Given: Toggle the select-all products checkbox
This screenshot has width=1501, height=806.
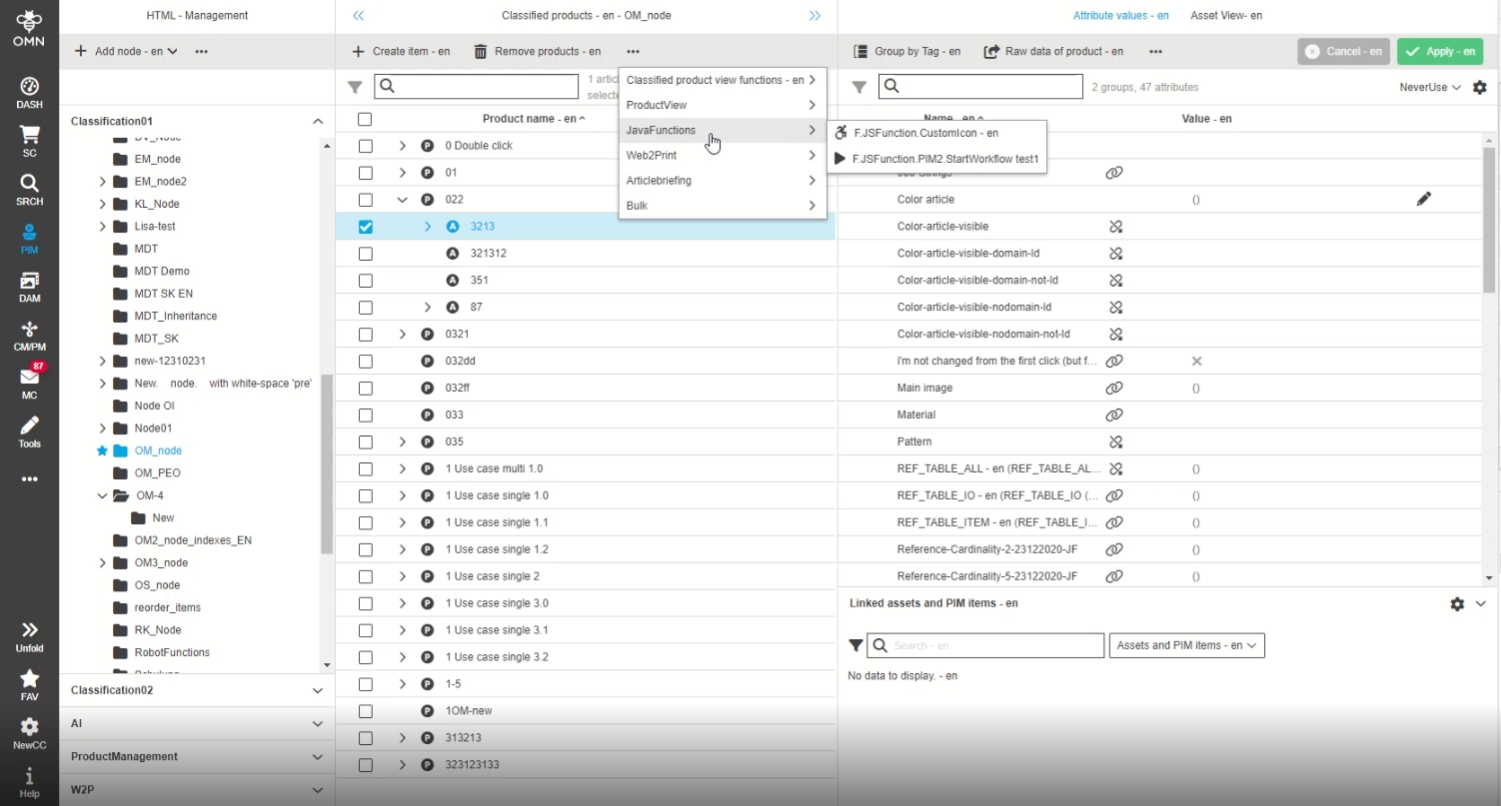Looking at the screenshot, I should [x=365, y=119].
